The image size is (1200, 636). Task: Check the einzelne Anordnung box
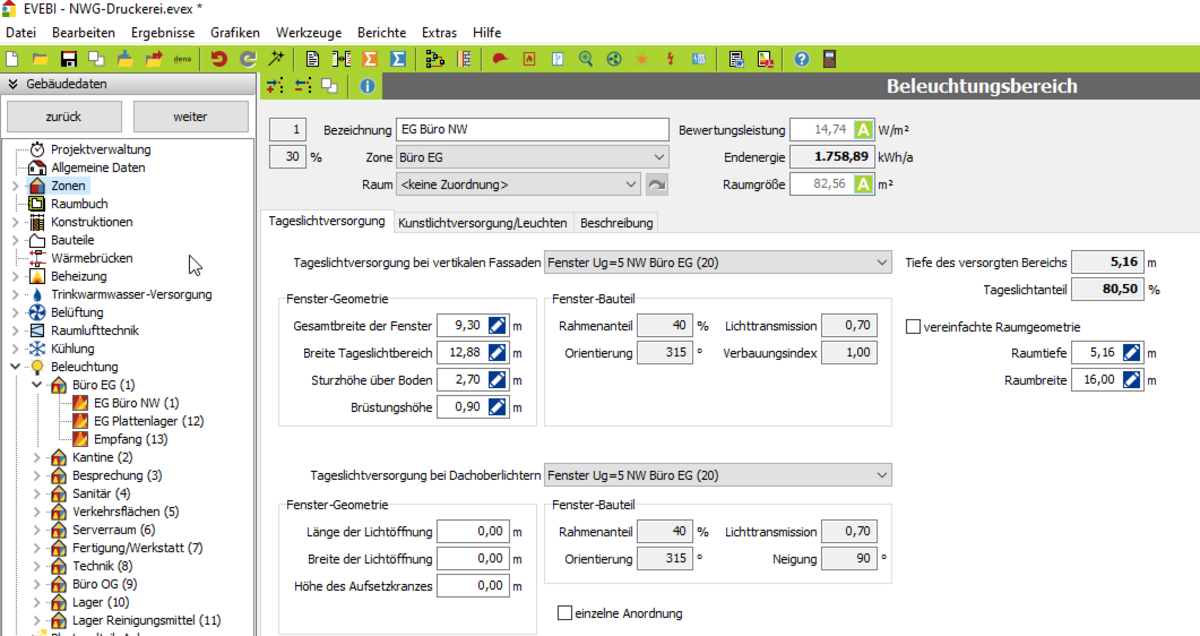click(565, 613)
